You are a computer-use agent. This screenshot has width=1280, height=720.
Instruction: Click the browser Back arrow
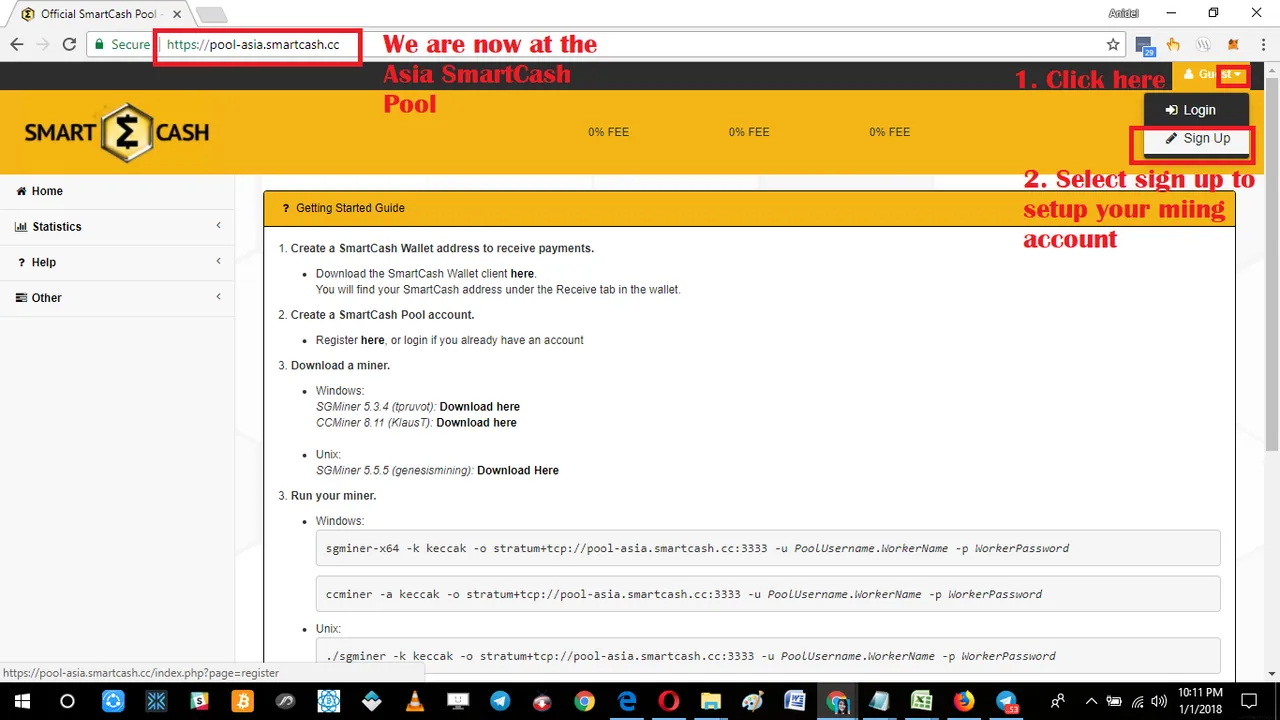16,45
